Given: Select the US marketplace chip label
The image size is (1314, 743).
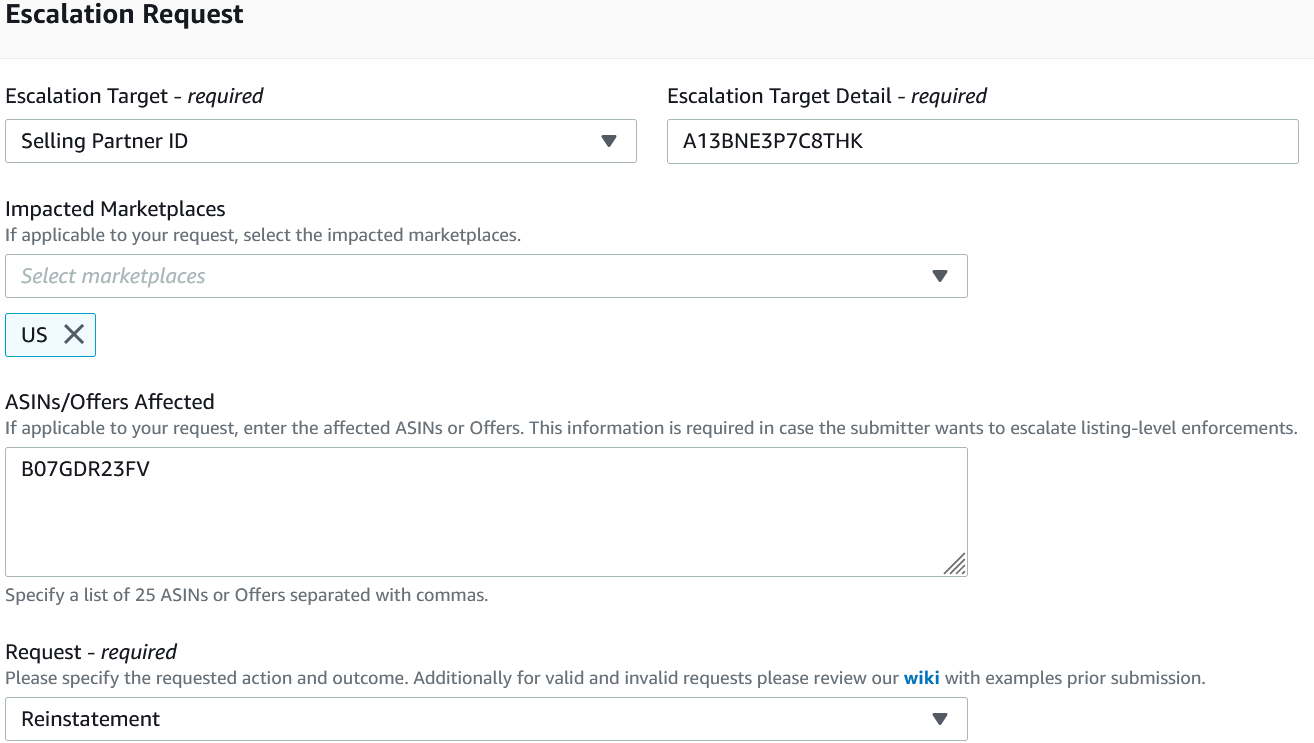Looking at the screenshot, I should (34, 335).
